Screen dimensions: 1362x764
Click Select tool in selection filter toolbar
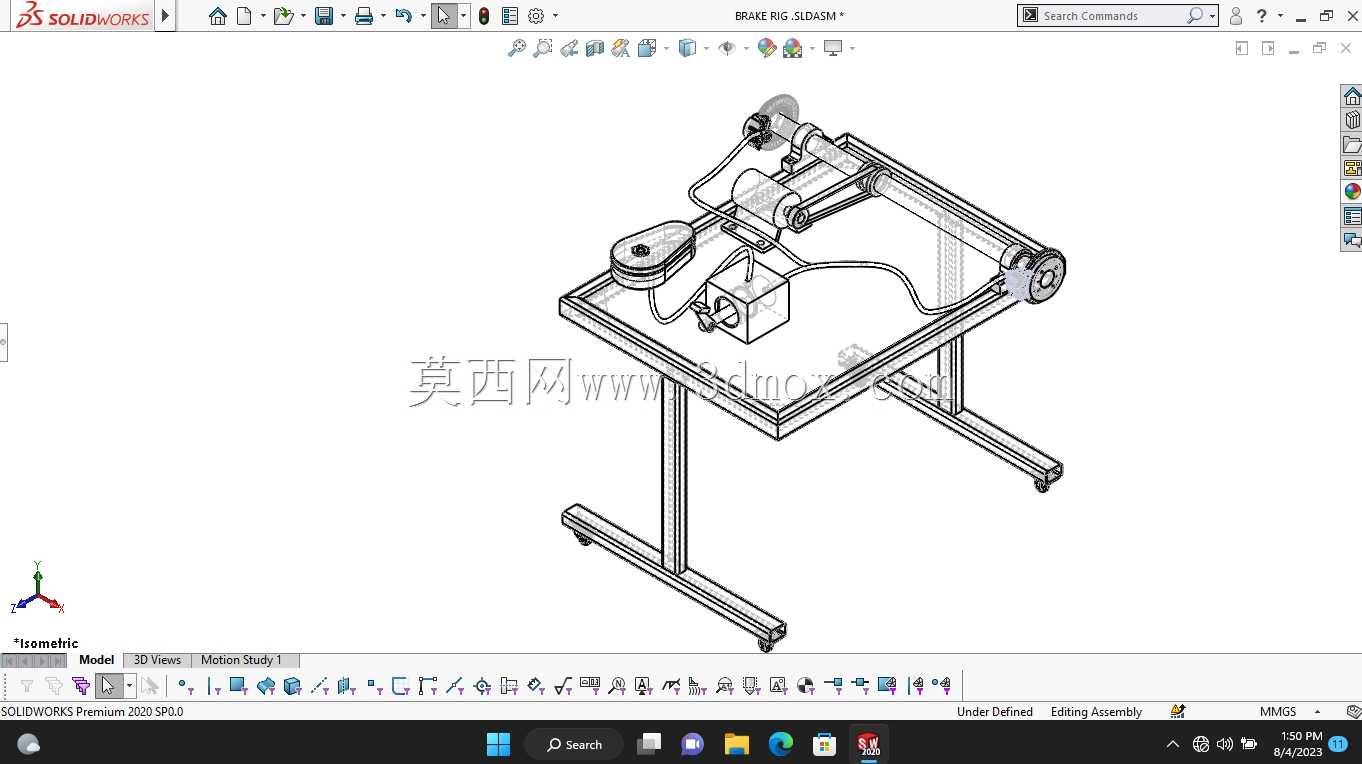click(x=108, y=686)
